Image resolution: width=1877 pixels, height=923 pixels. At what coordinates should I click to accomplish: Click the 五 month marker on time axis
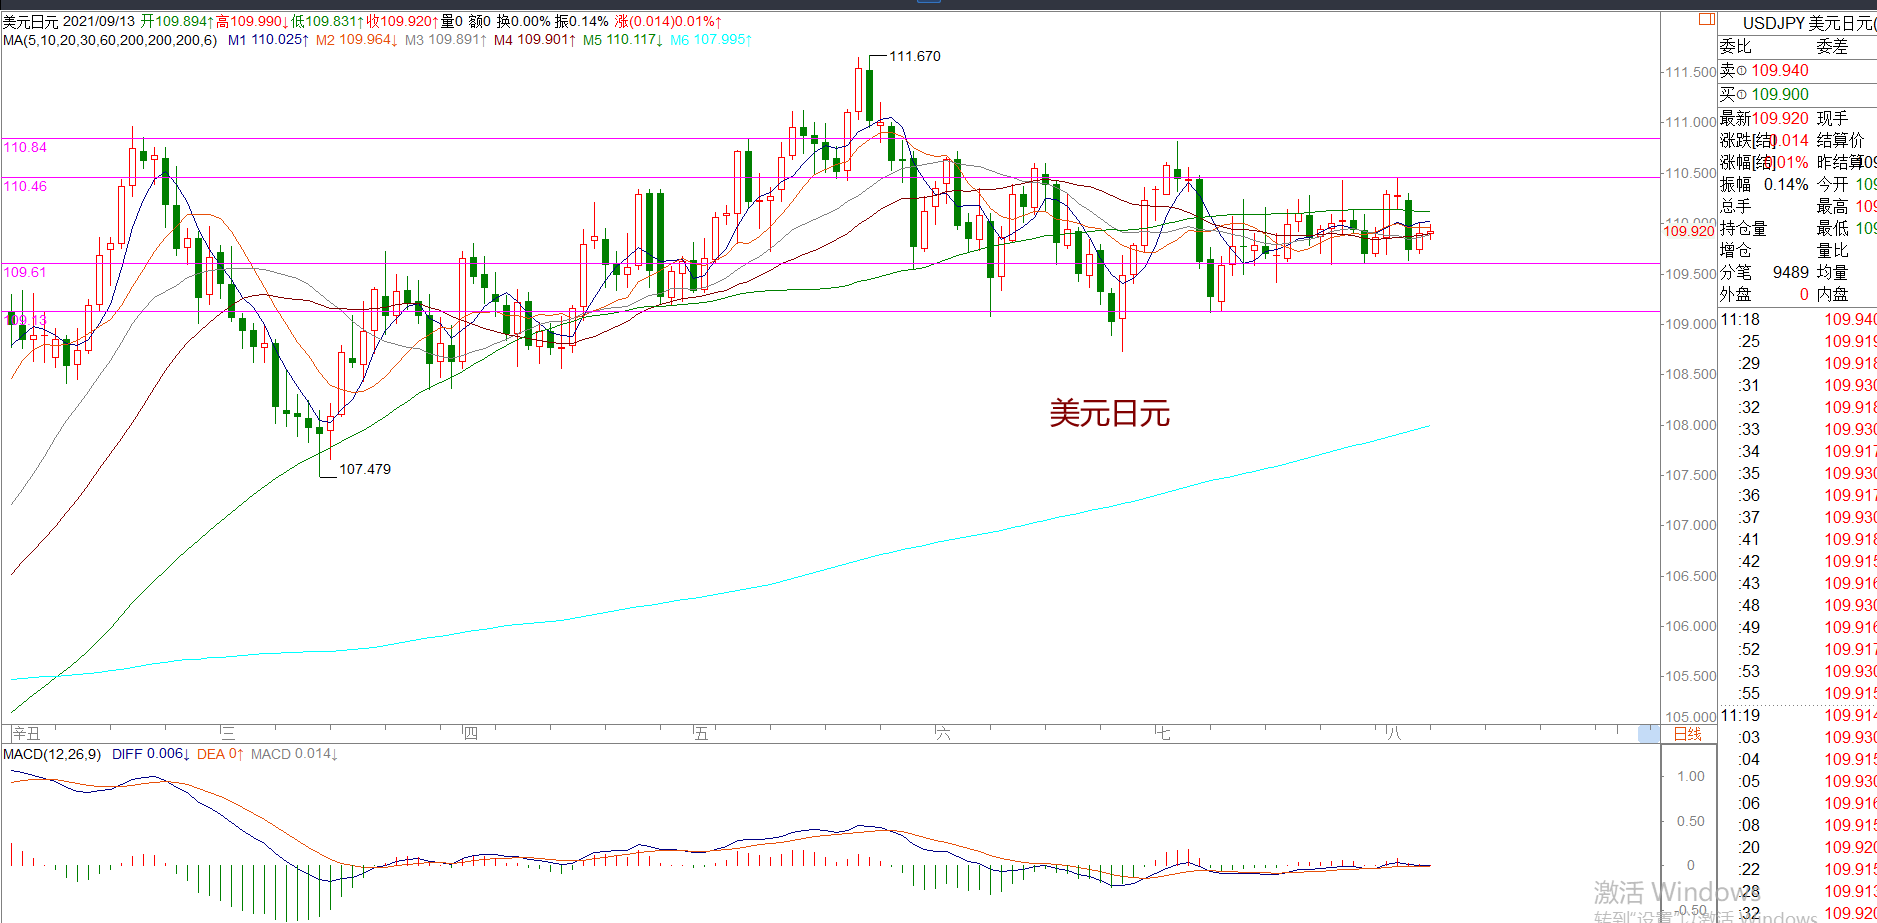coord(701,734)
